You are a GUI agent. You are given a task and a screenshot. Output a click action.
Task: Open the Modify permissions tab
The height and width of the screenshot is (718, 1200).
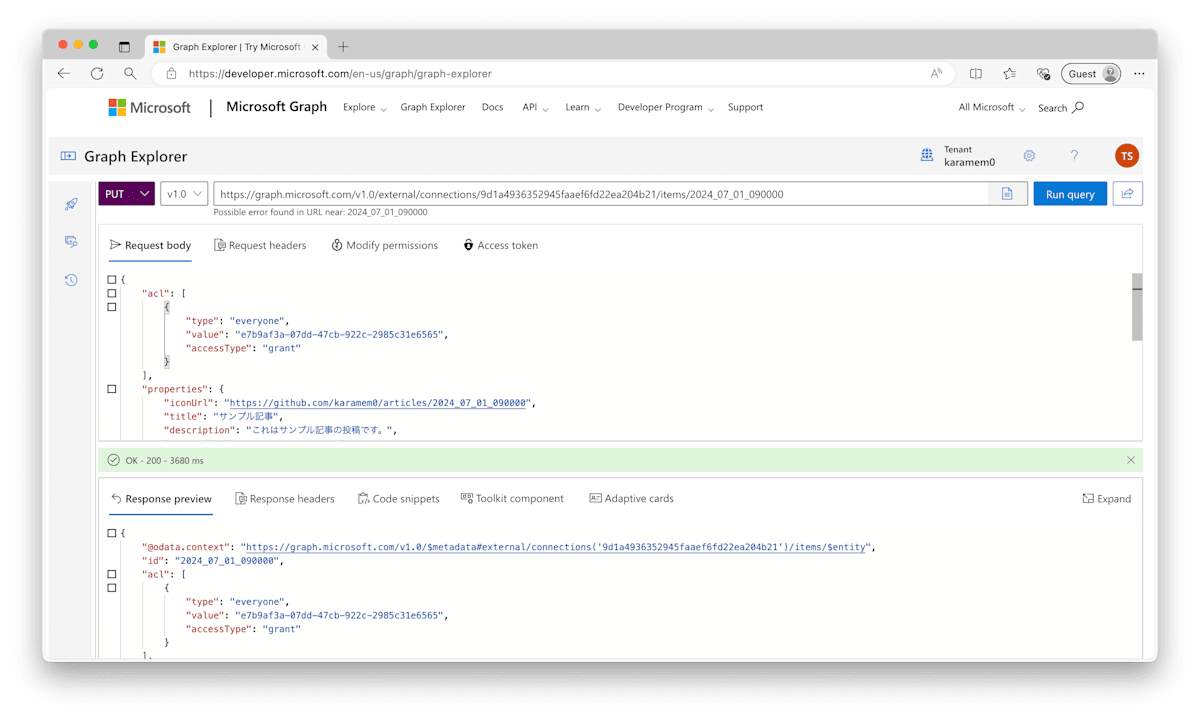point(384,245)
